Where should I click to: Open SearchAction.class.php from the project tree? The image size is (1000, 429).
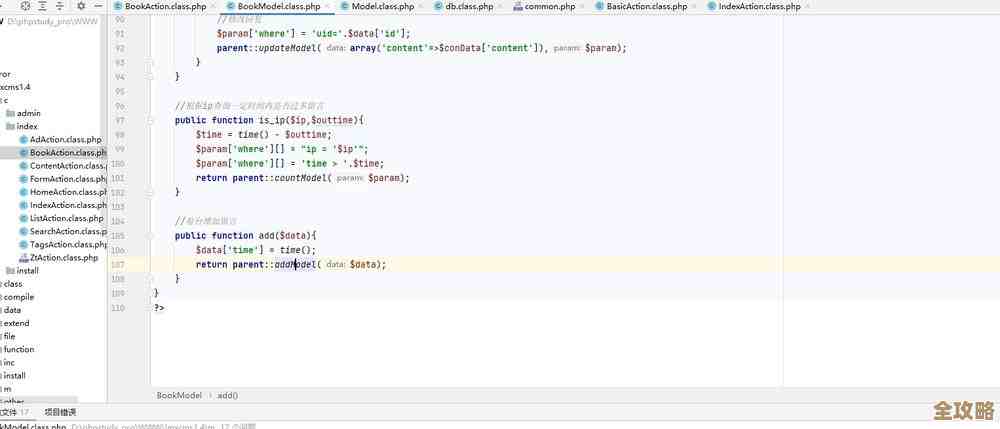[x=68, y=231]
